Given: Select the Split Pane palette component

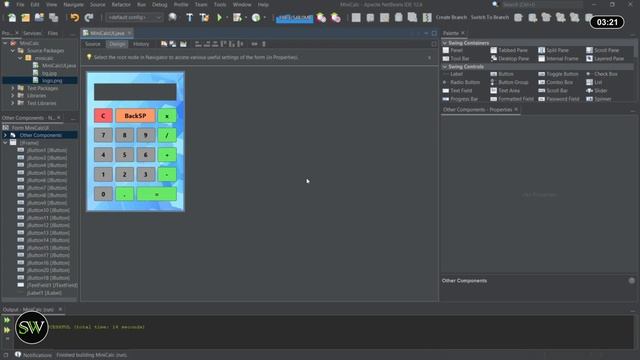Looking at the screenshot, I should (x=553, y=50).
